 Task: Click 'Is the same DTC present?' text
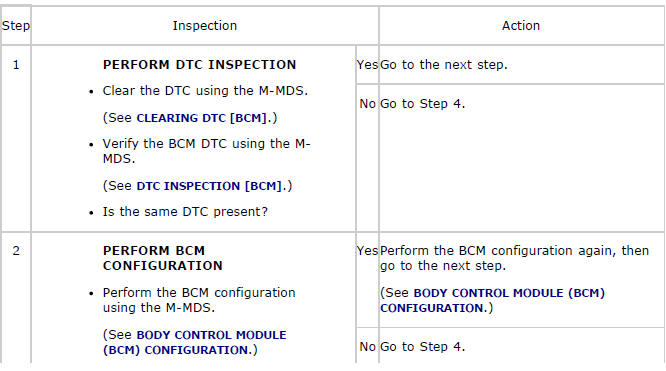185,212
